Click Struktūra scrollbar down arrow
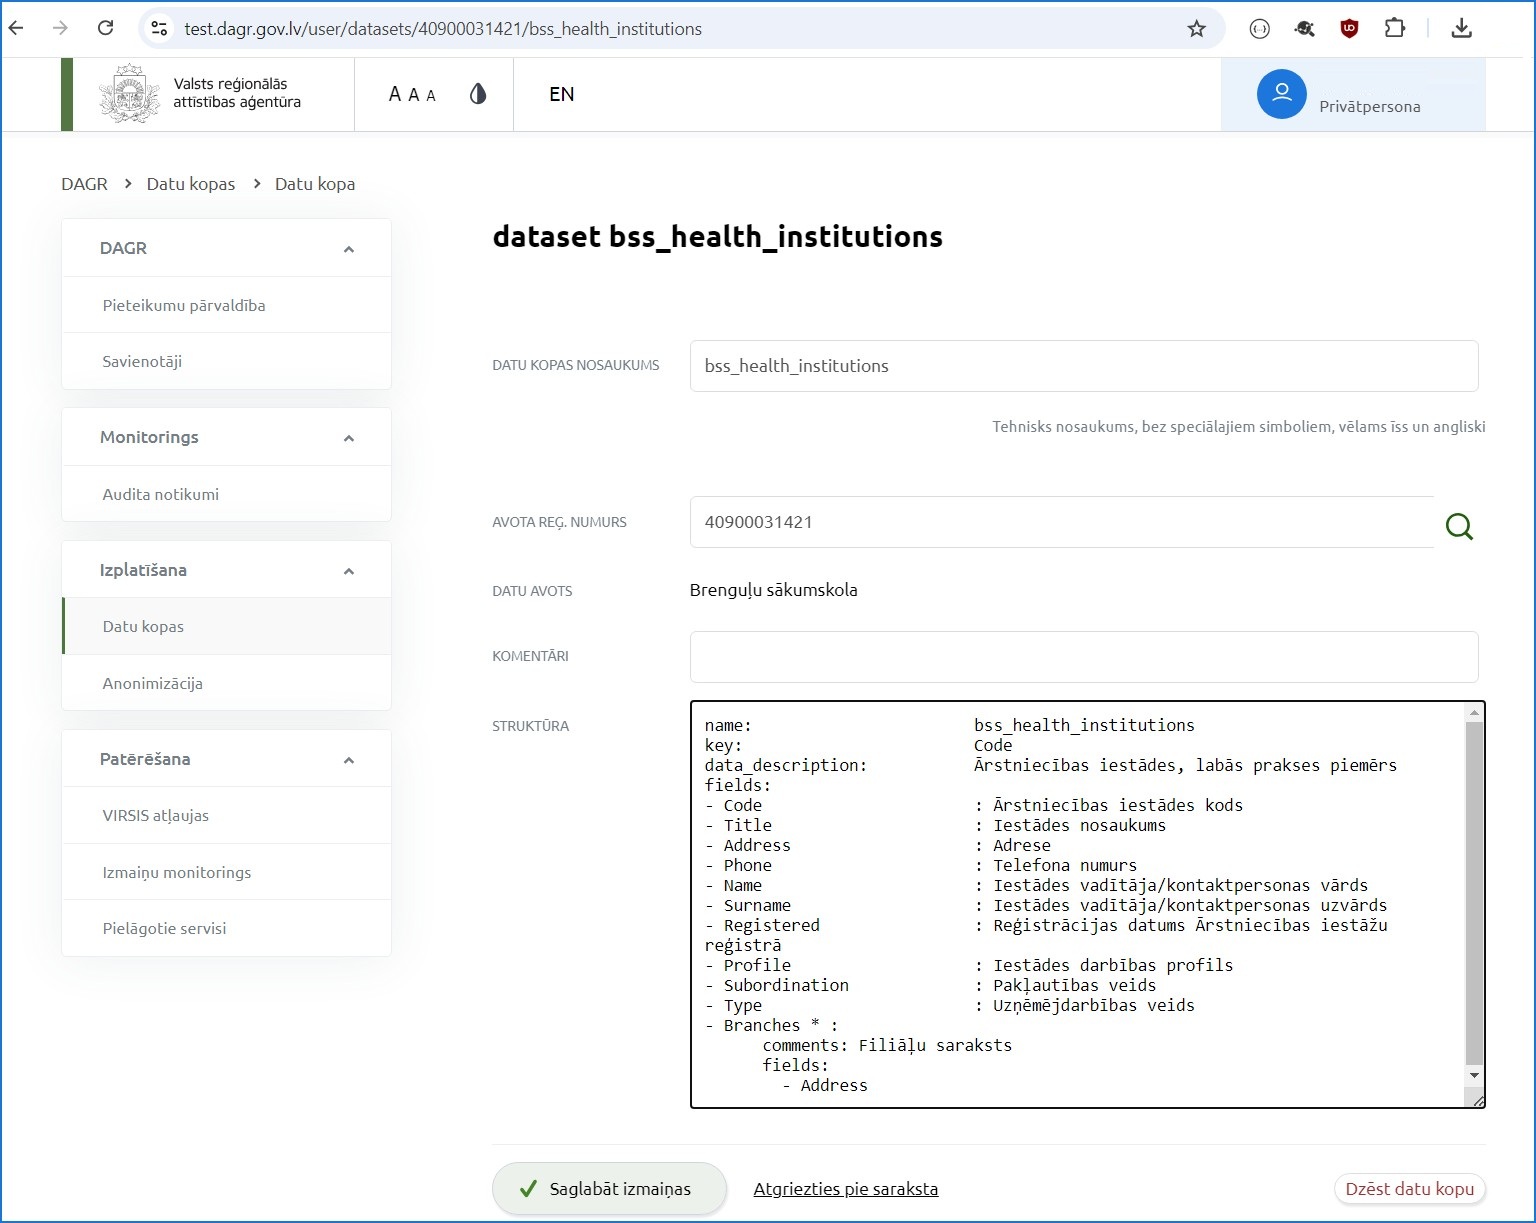1536x1223 pixels. click(1474, 1075)
